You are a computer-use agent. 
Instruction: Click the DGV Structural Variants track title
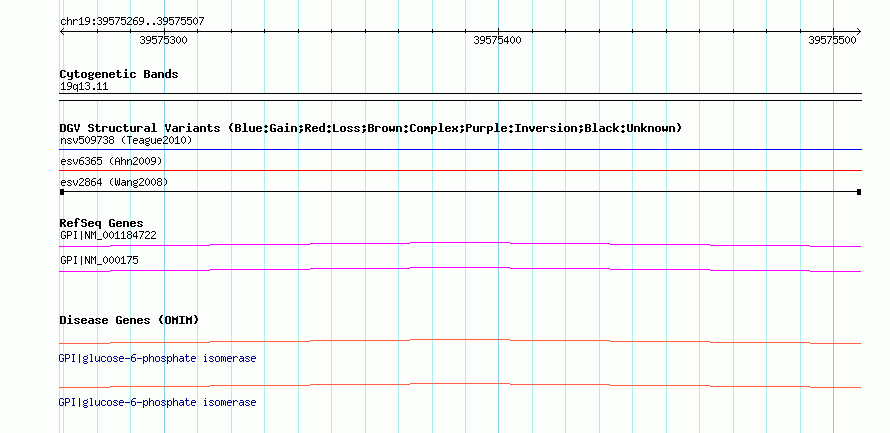pos(371,128)
